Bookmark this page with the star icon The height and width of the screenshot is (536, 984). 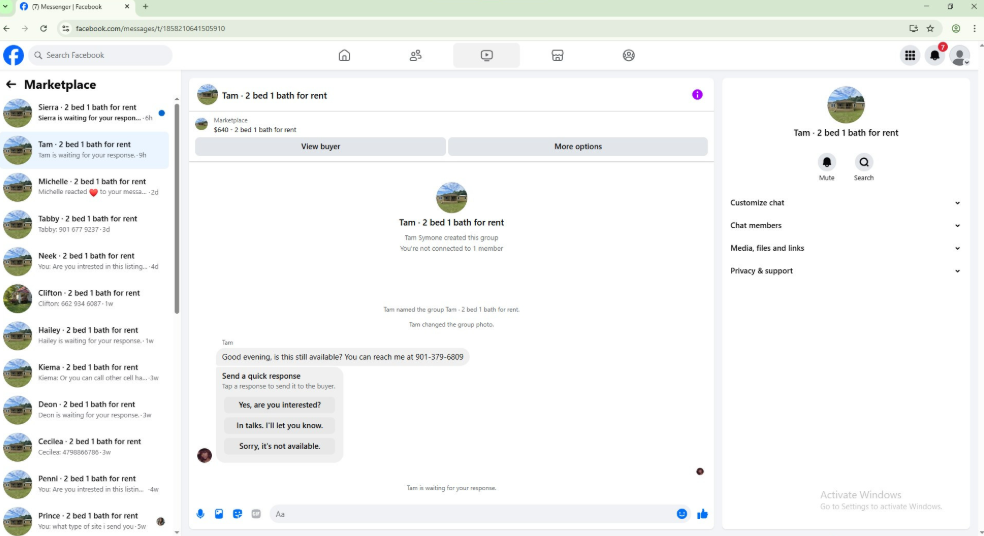point(930,28)
